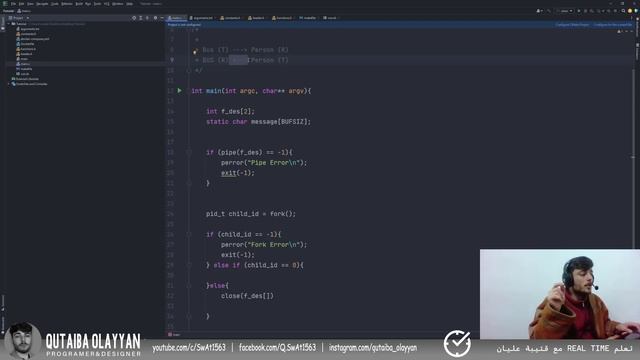
Task: Click the yellow updates circle icon
Action: click(x=630, y=11)
